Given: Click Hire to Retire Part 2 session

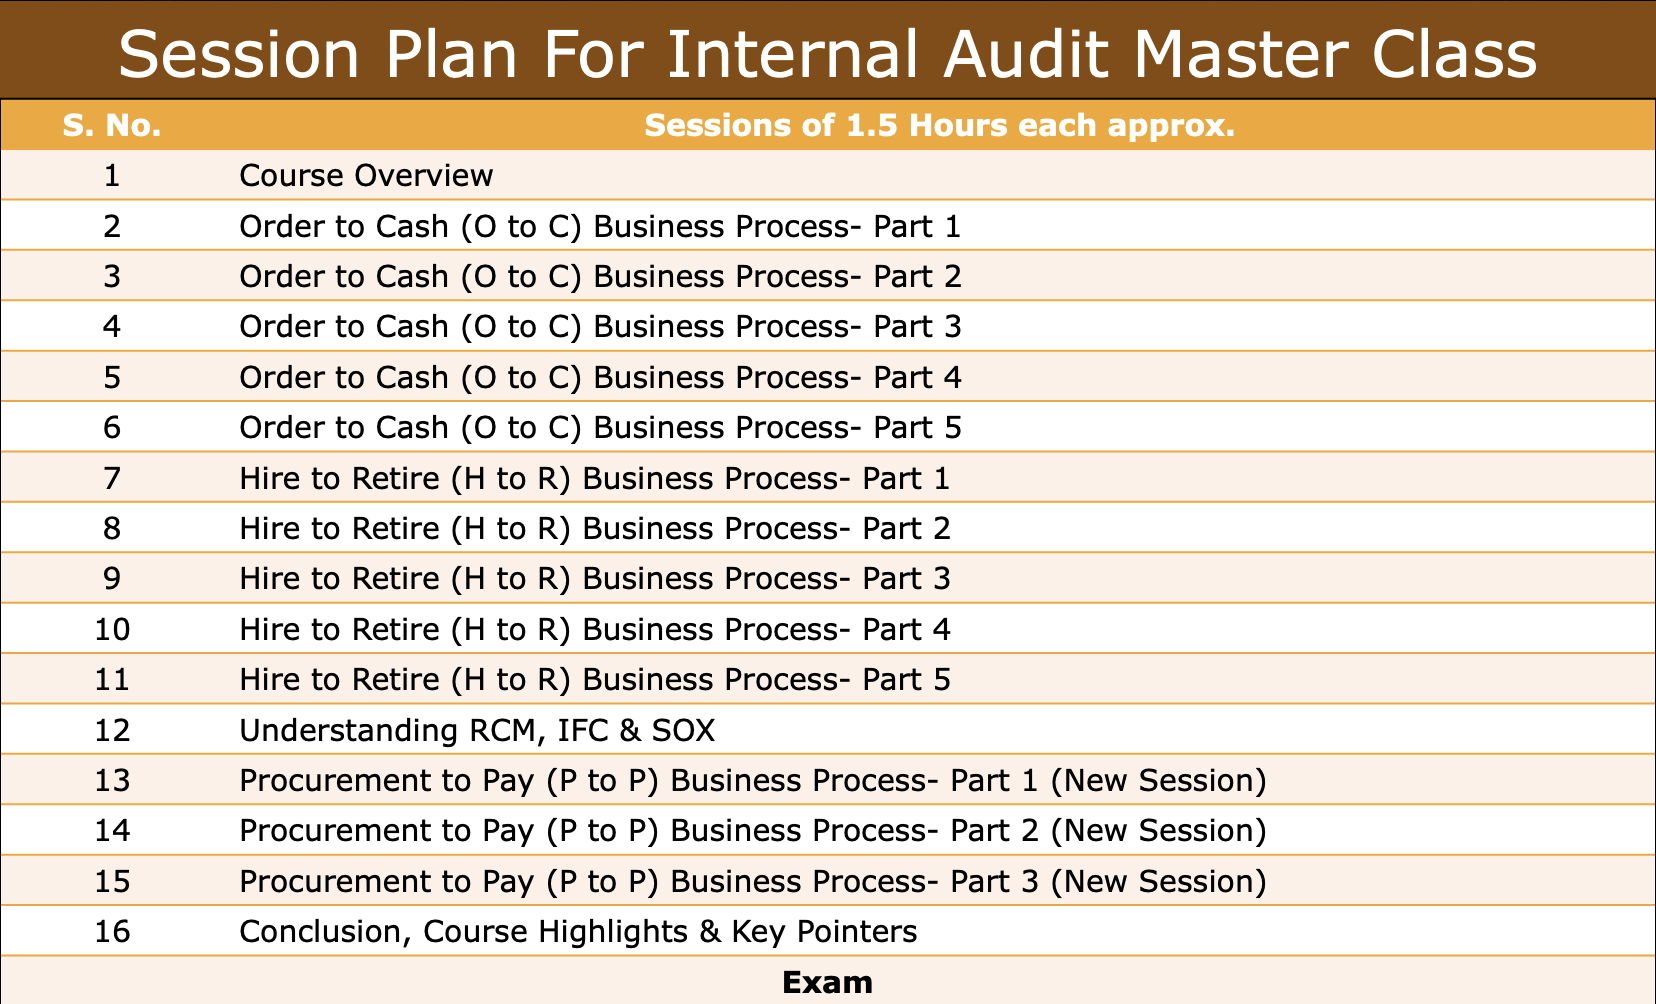Looking at the screenshot, I should coord(594,529).
